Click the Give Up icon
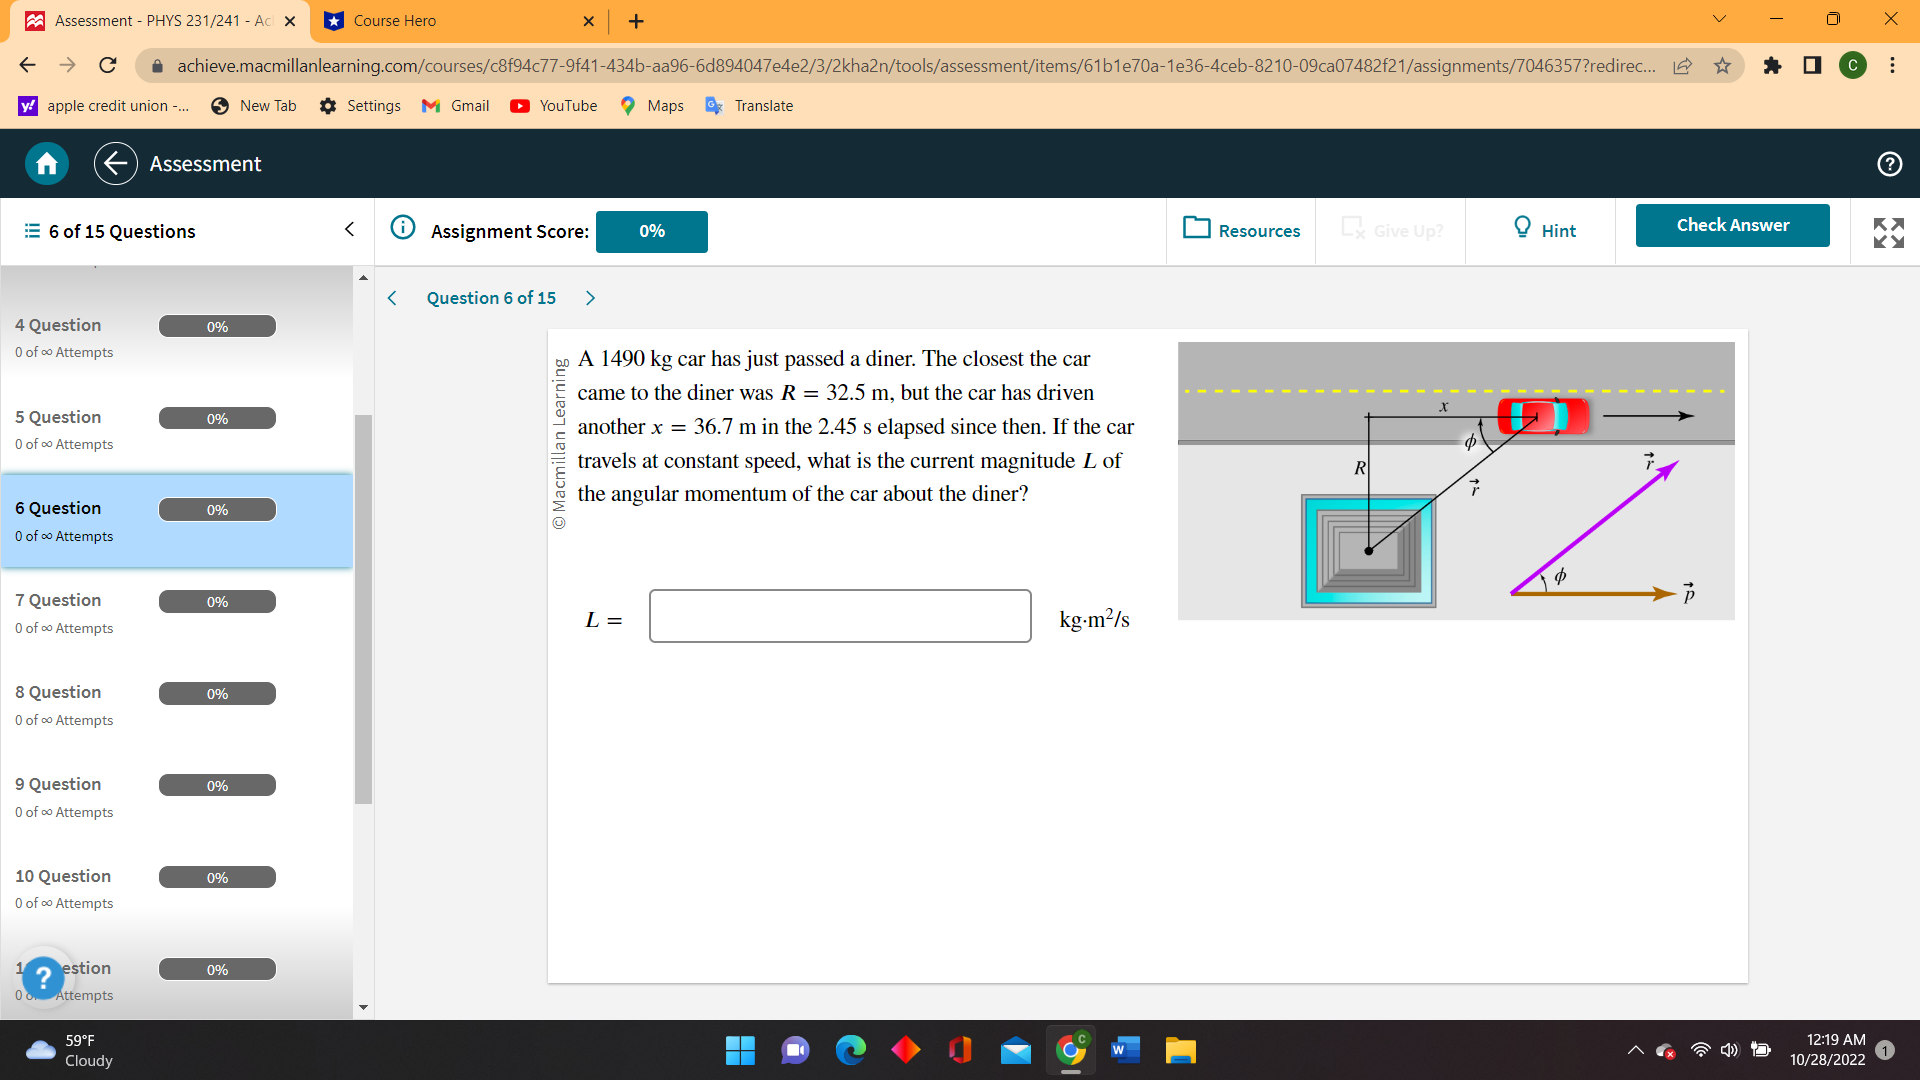The height and width of the screenshot is (1080, 1920). [x=1354, y=229]
